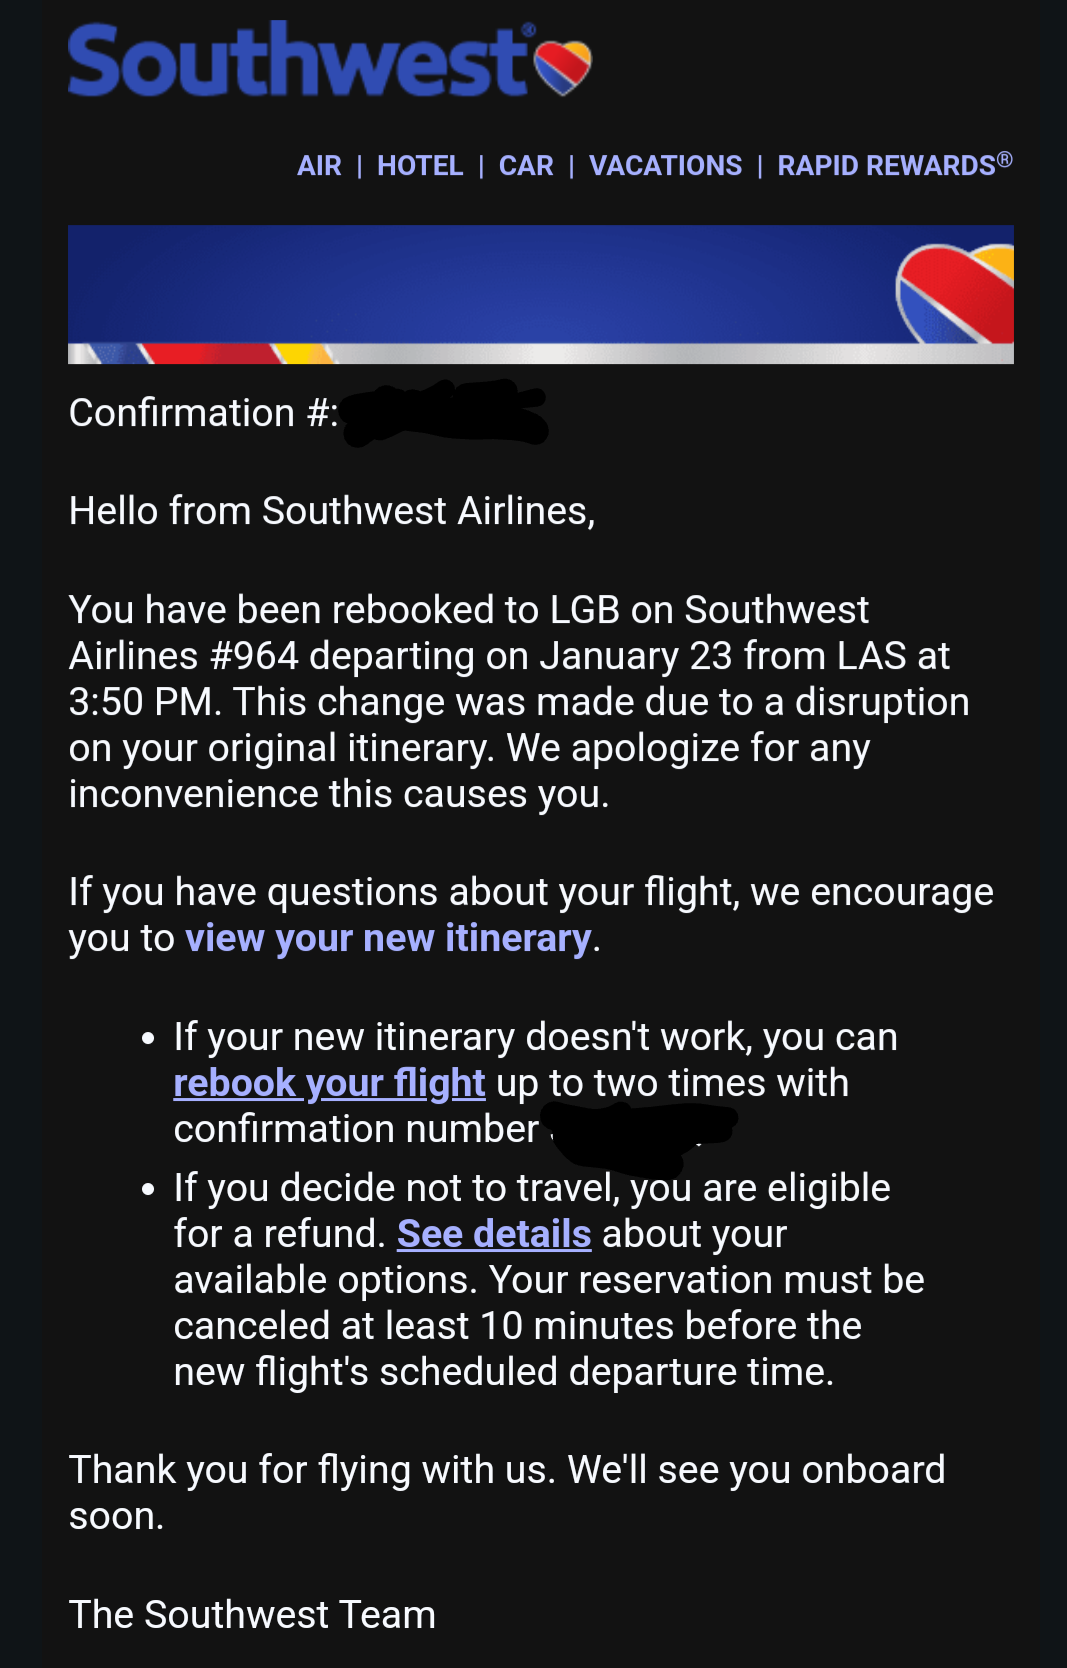Viewport: 1067px width, 1668px height.
Task: Click the colored stripe under the banner
Action: point(541,353)
